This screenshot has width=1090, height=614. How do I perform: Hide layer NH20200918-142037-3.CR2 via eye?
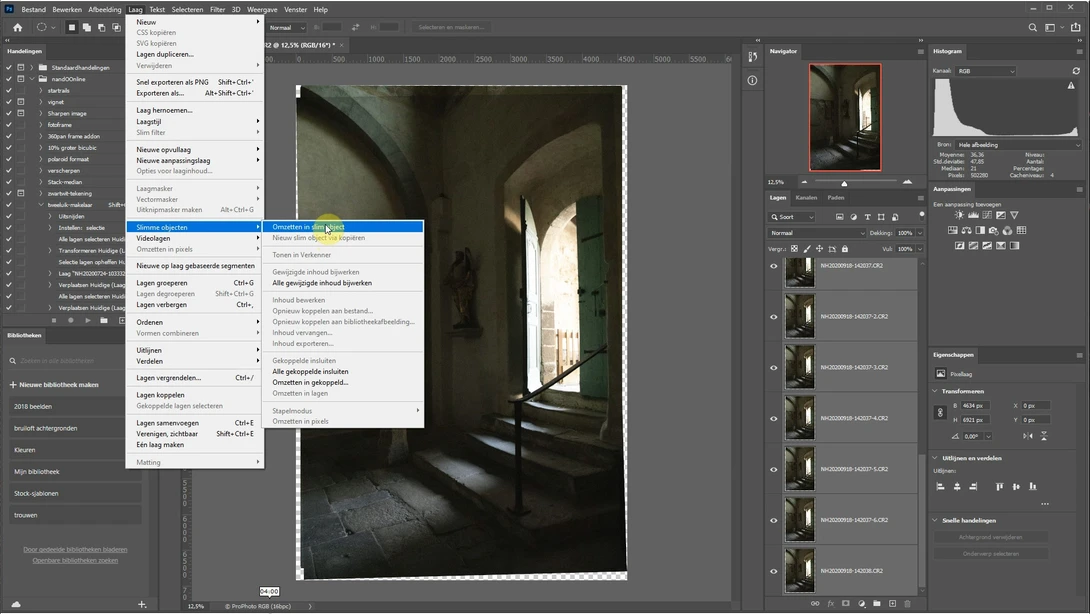pos(774,368)
